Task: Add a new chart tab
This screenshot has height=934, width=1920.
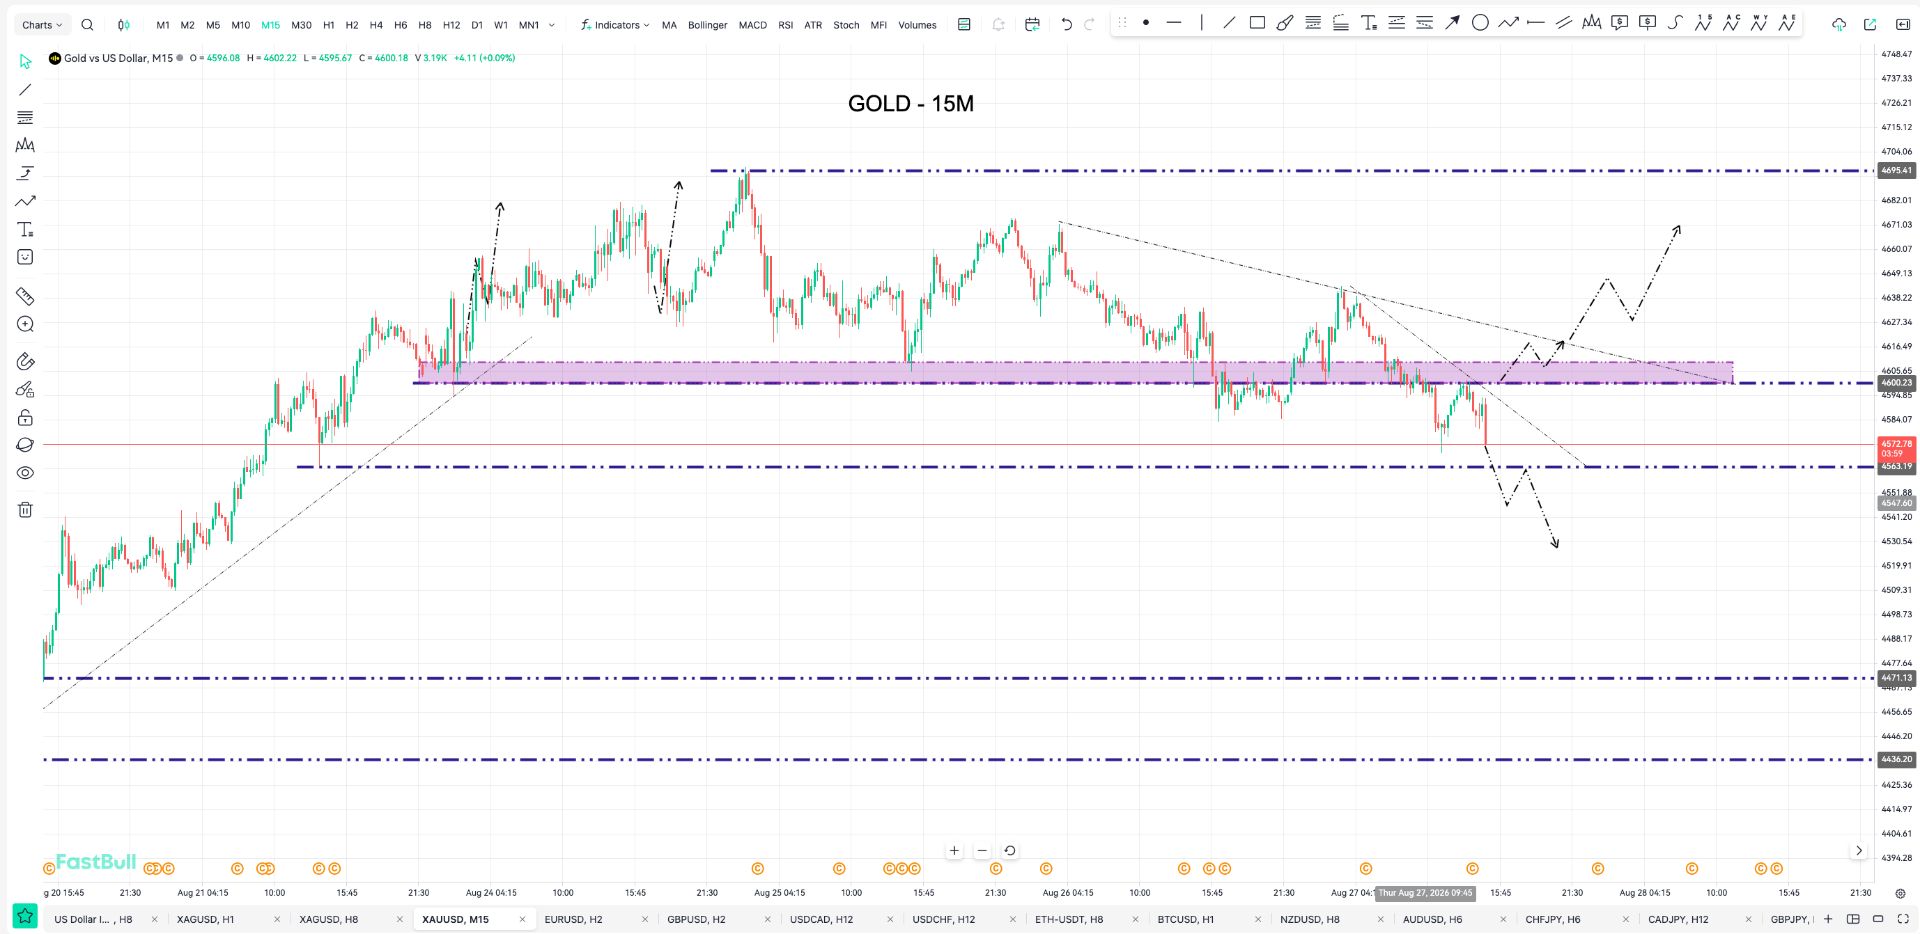Action: tap(1828, 919)
